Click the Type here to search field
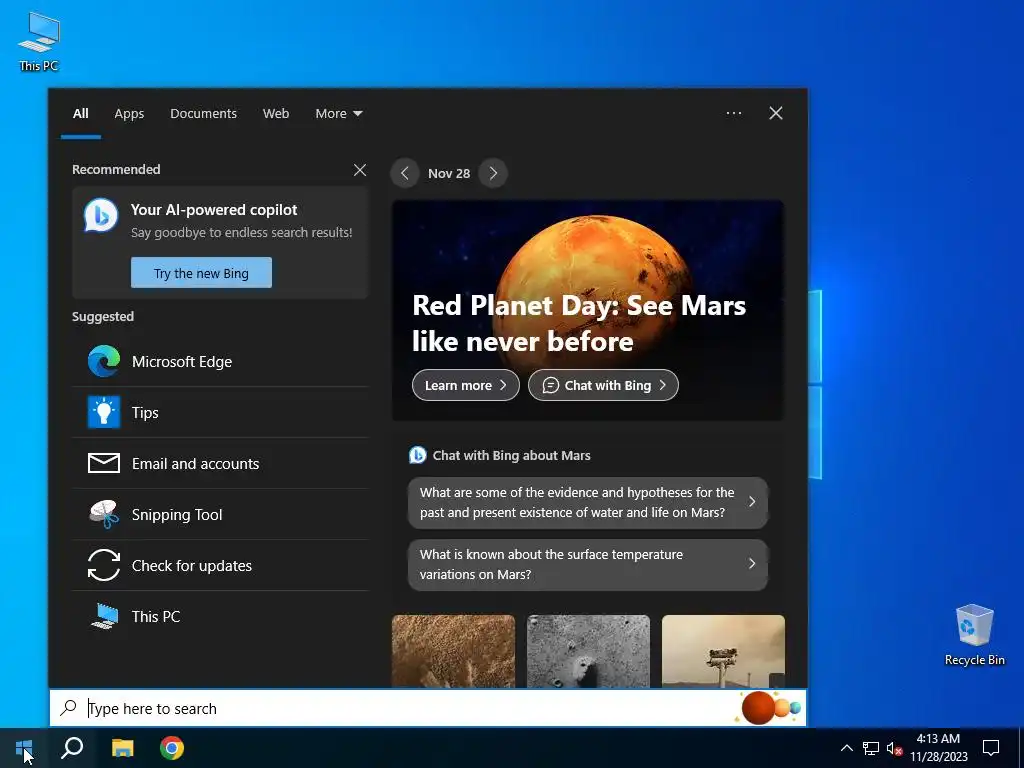The width and height of the screenshot is (1024, 768). [x=428, y=708]
